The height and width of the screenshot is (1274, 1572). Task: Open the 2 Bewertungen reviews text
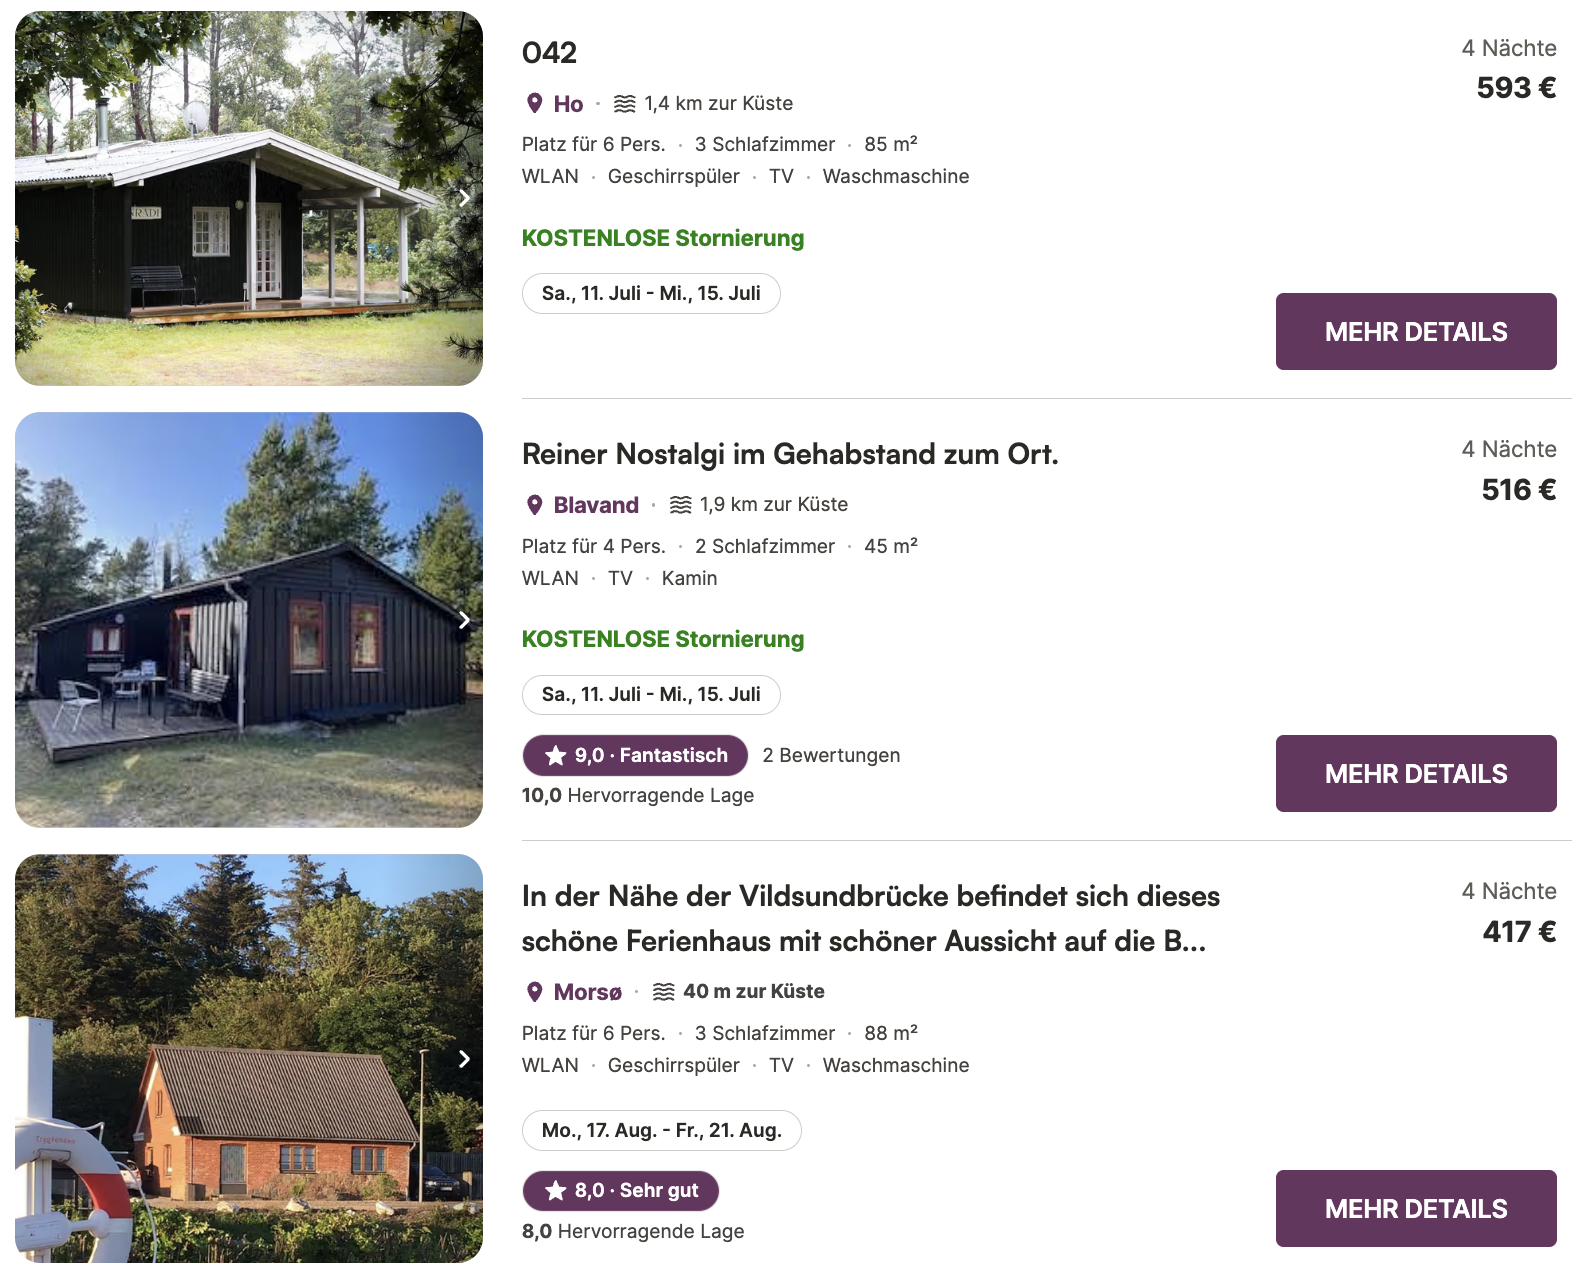[831, 756]
